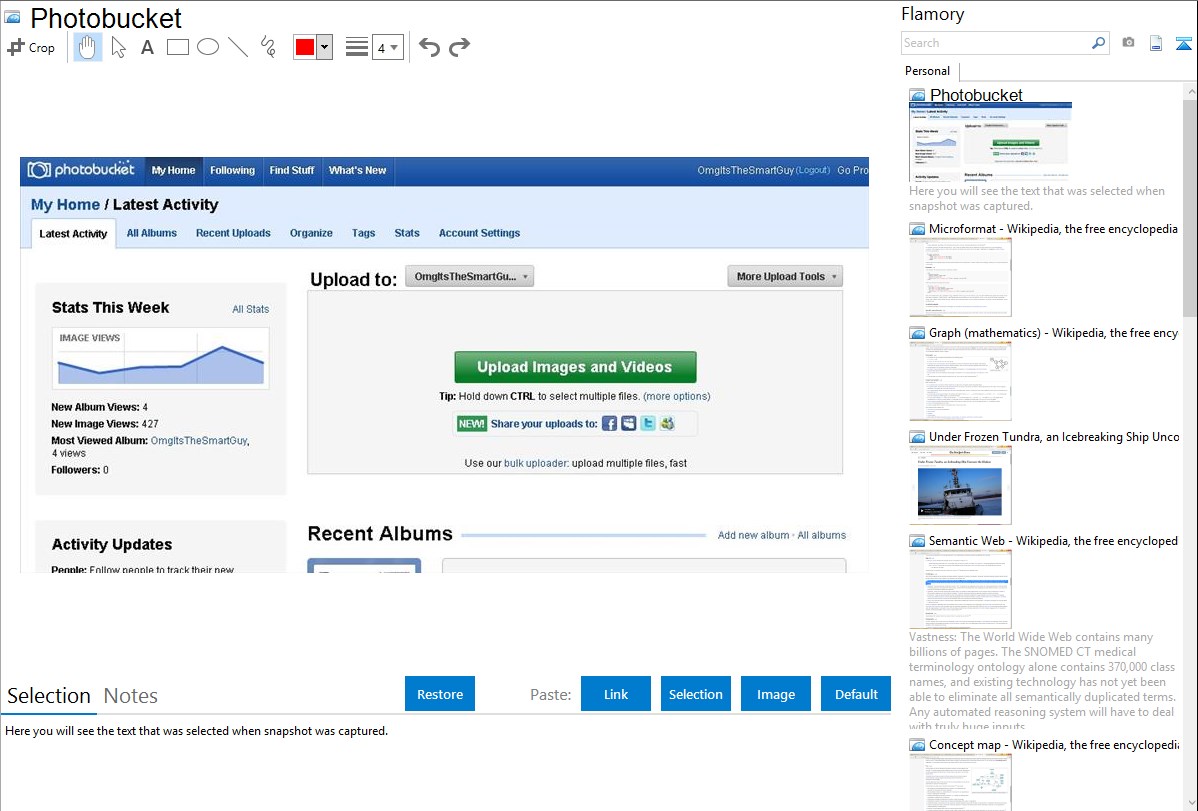Open the OmgItsTheSmartGu... album dropdown

470,277
